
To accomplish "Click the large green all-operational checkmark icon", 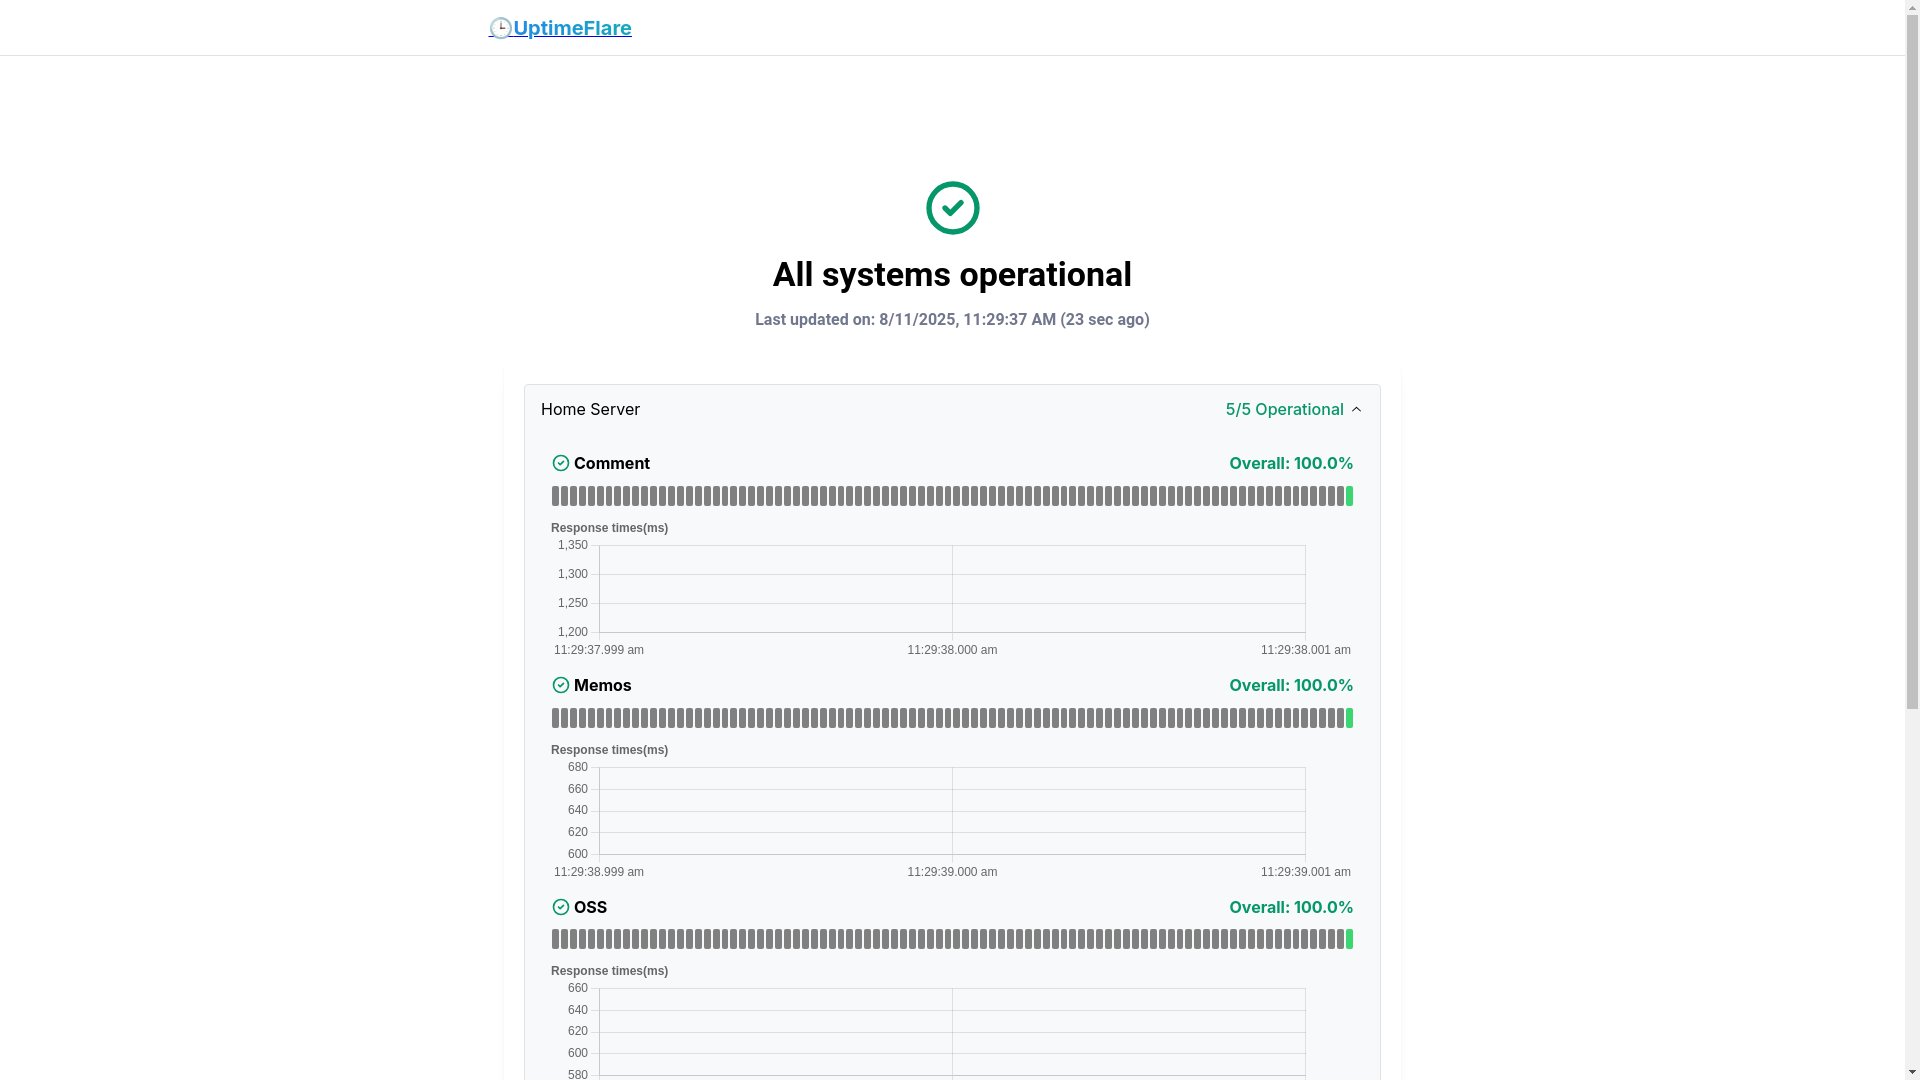I will coord(952,208).
